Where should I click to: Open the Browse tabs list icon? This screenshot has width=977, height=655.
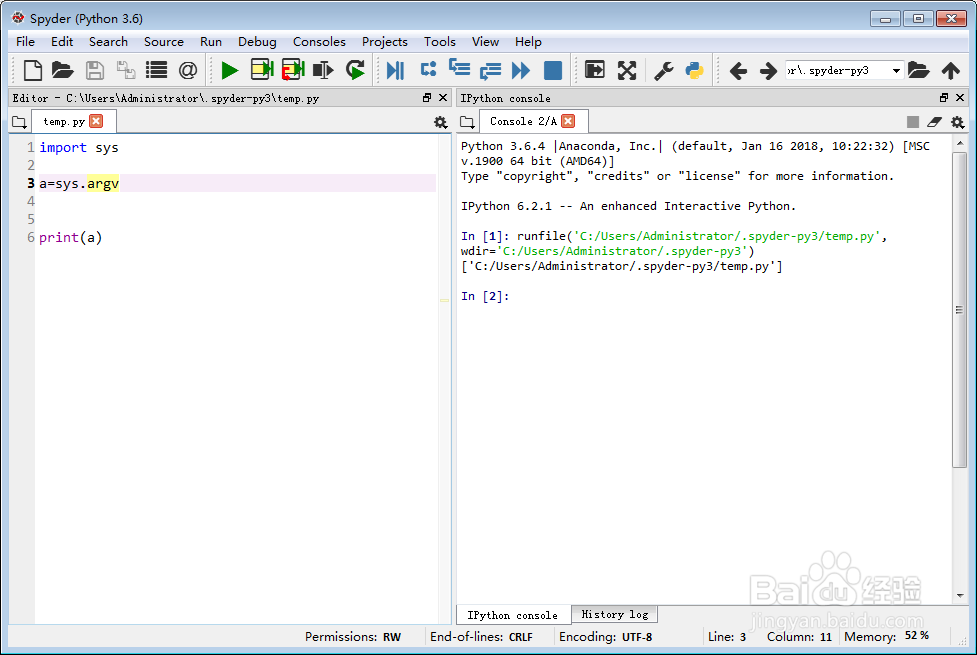[x=156, y=70]
